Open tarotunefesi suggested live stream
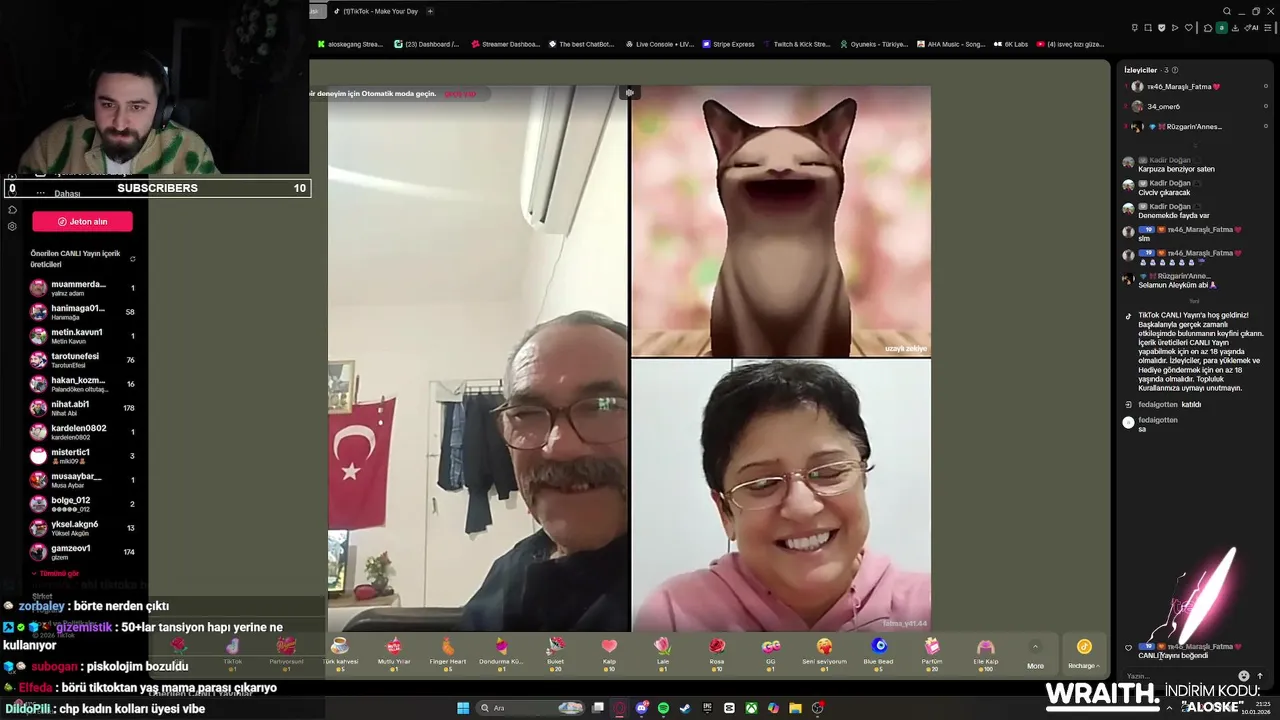 pyautogui.click(x=82, y=360)
